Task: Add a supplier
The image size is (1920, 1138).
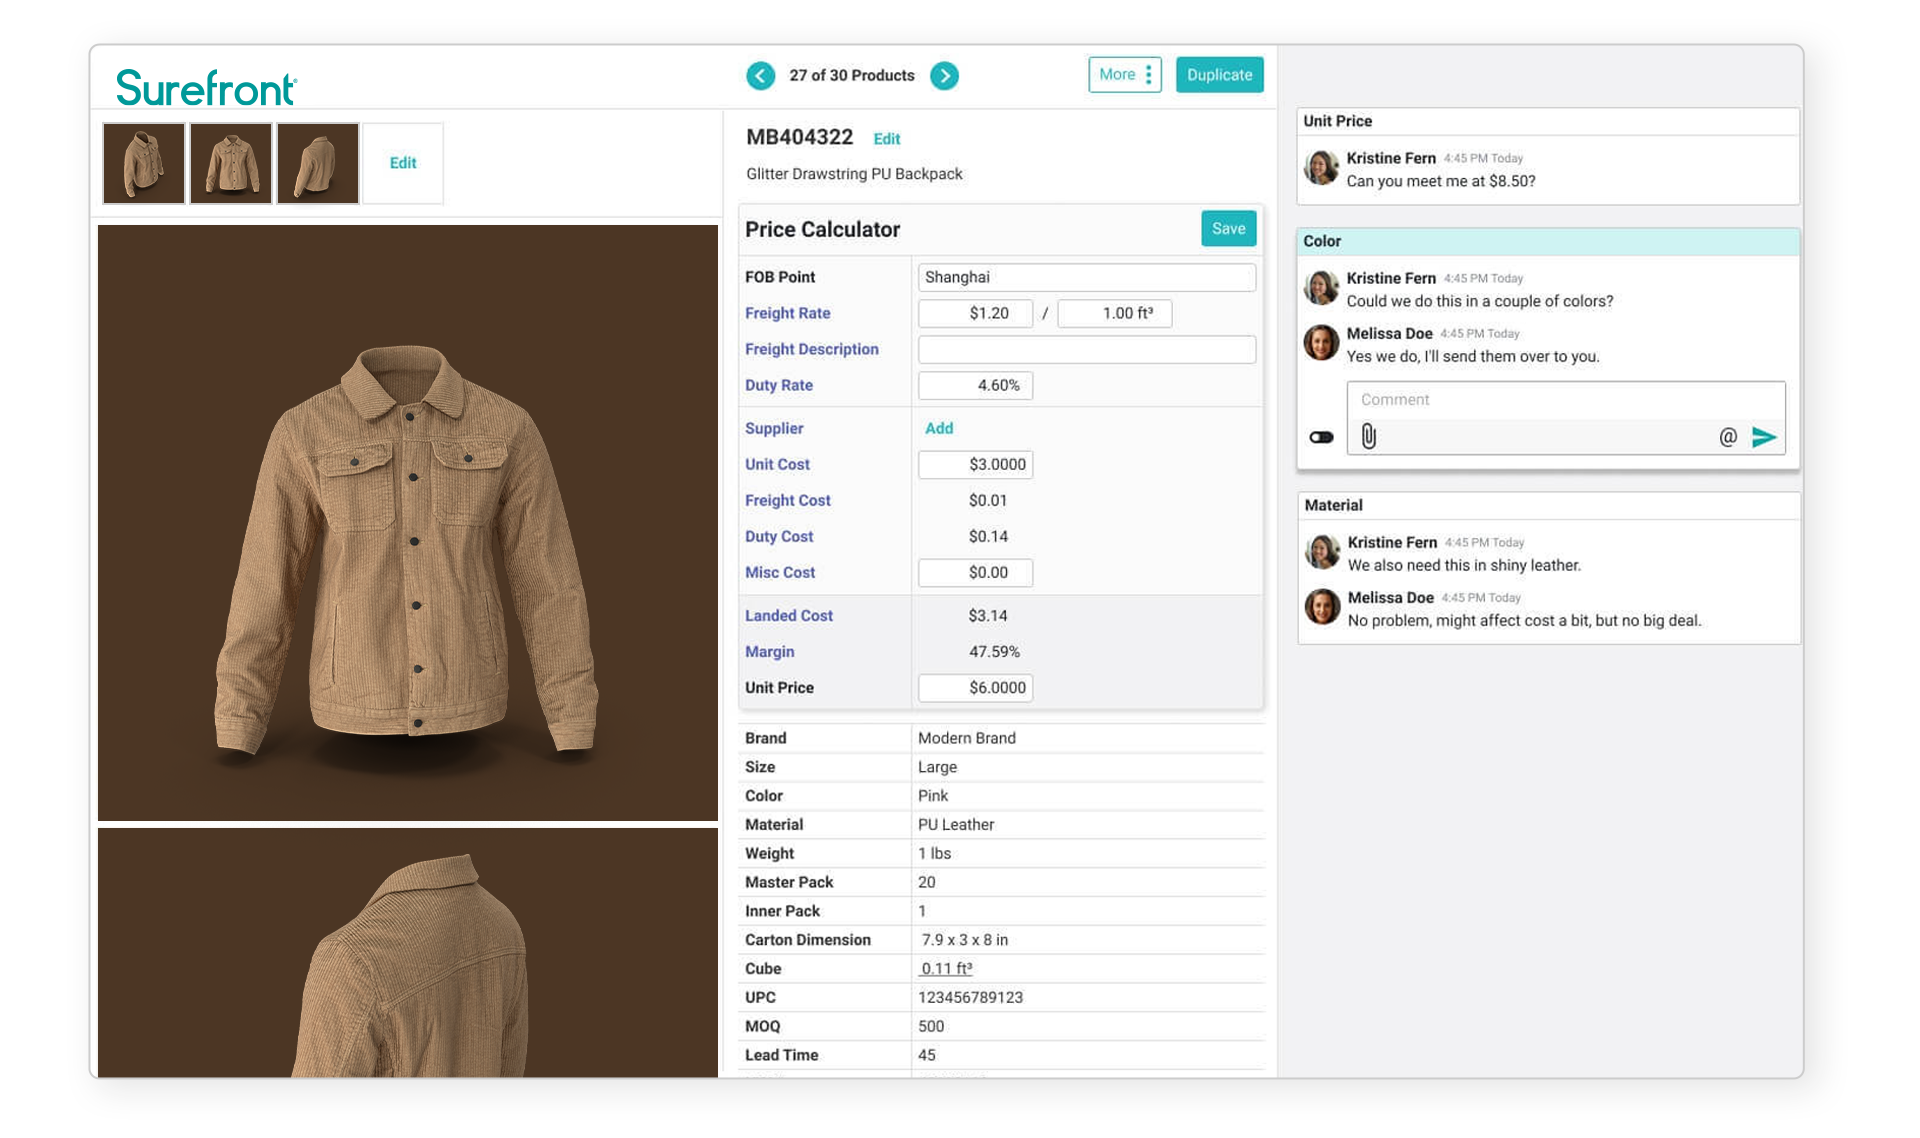Action: (939, 428)
